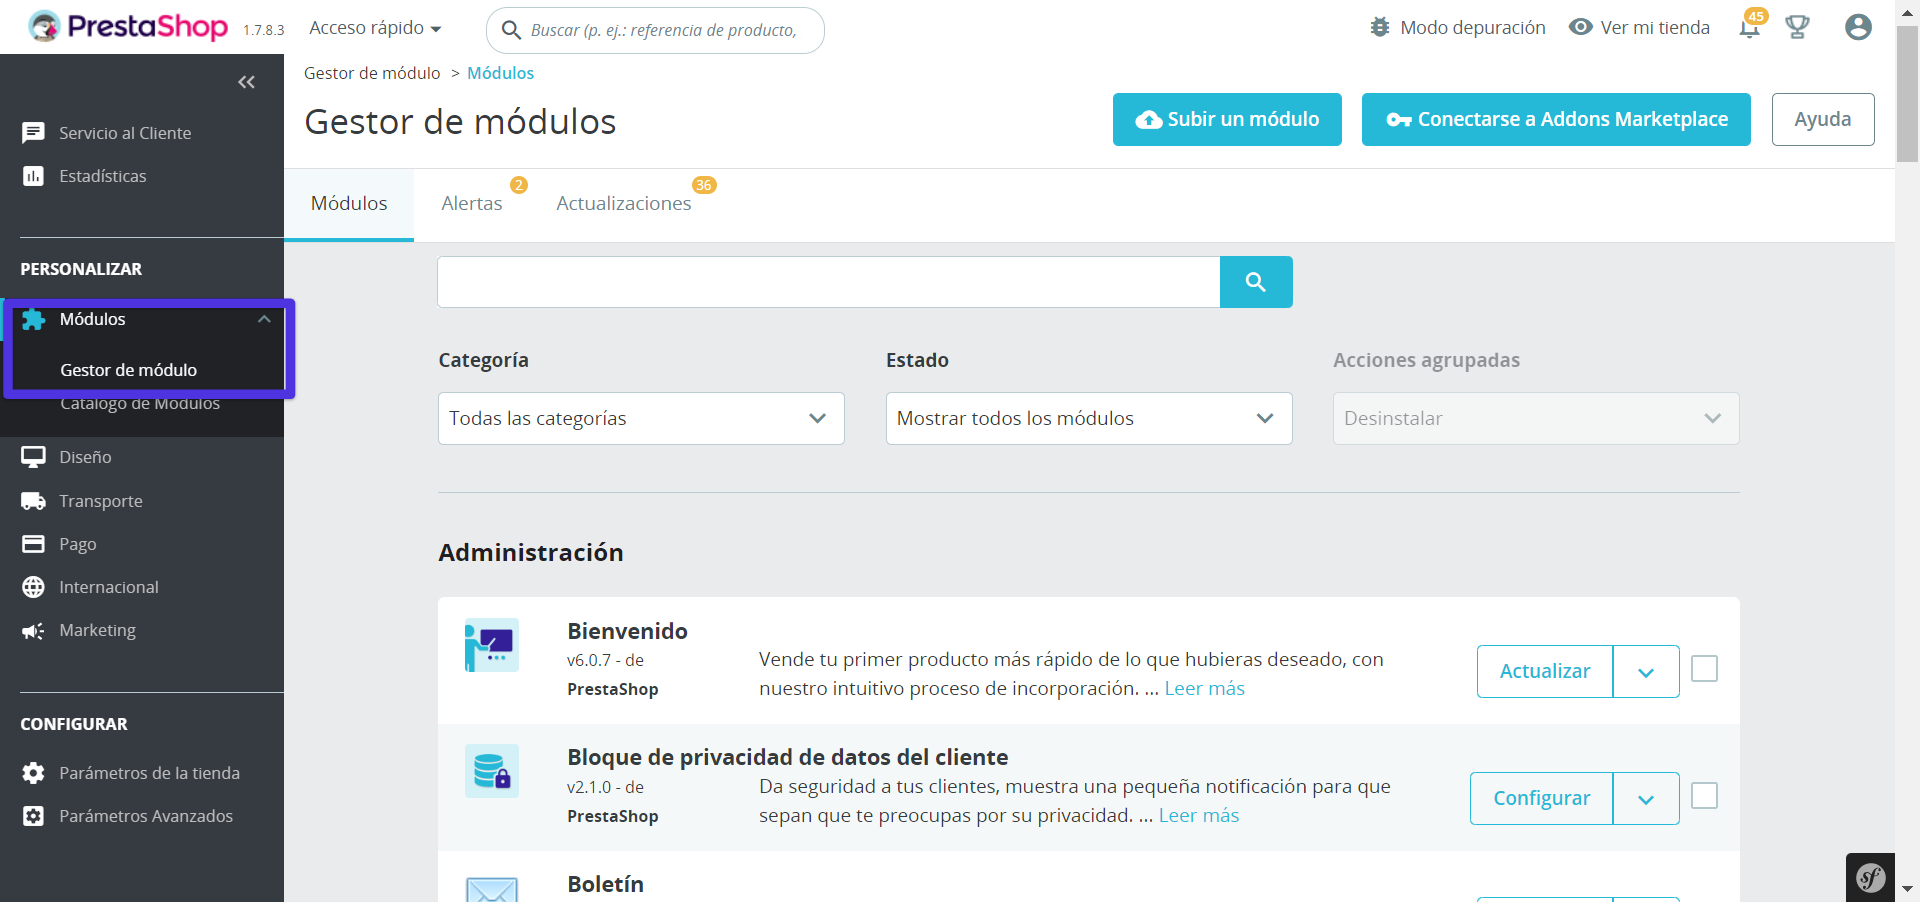Click Leer más for Bienvenido module

point(1204,688)
